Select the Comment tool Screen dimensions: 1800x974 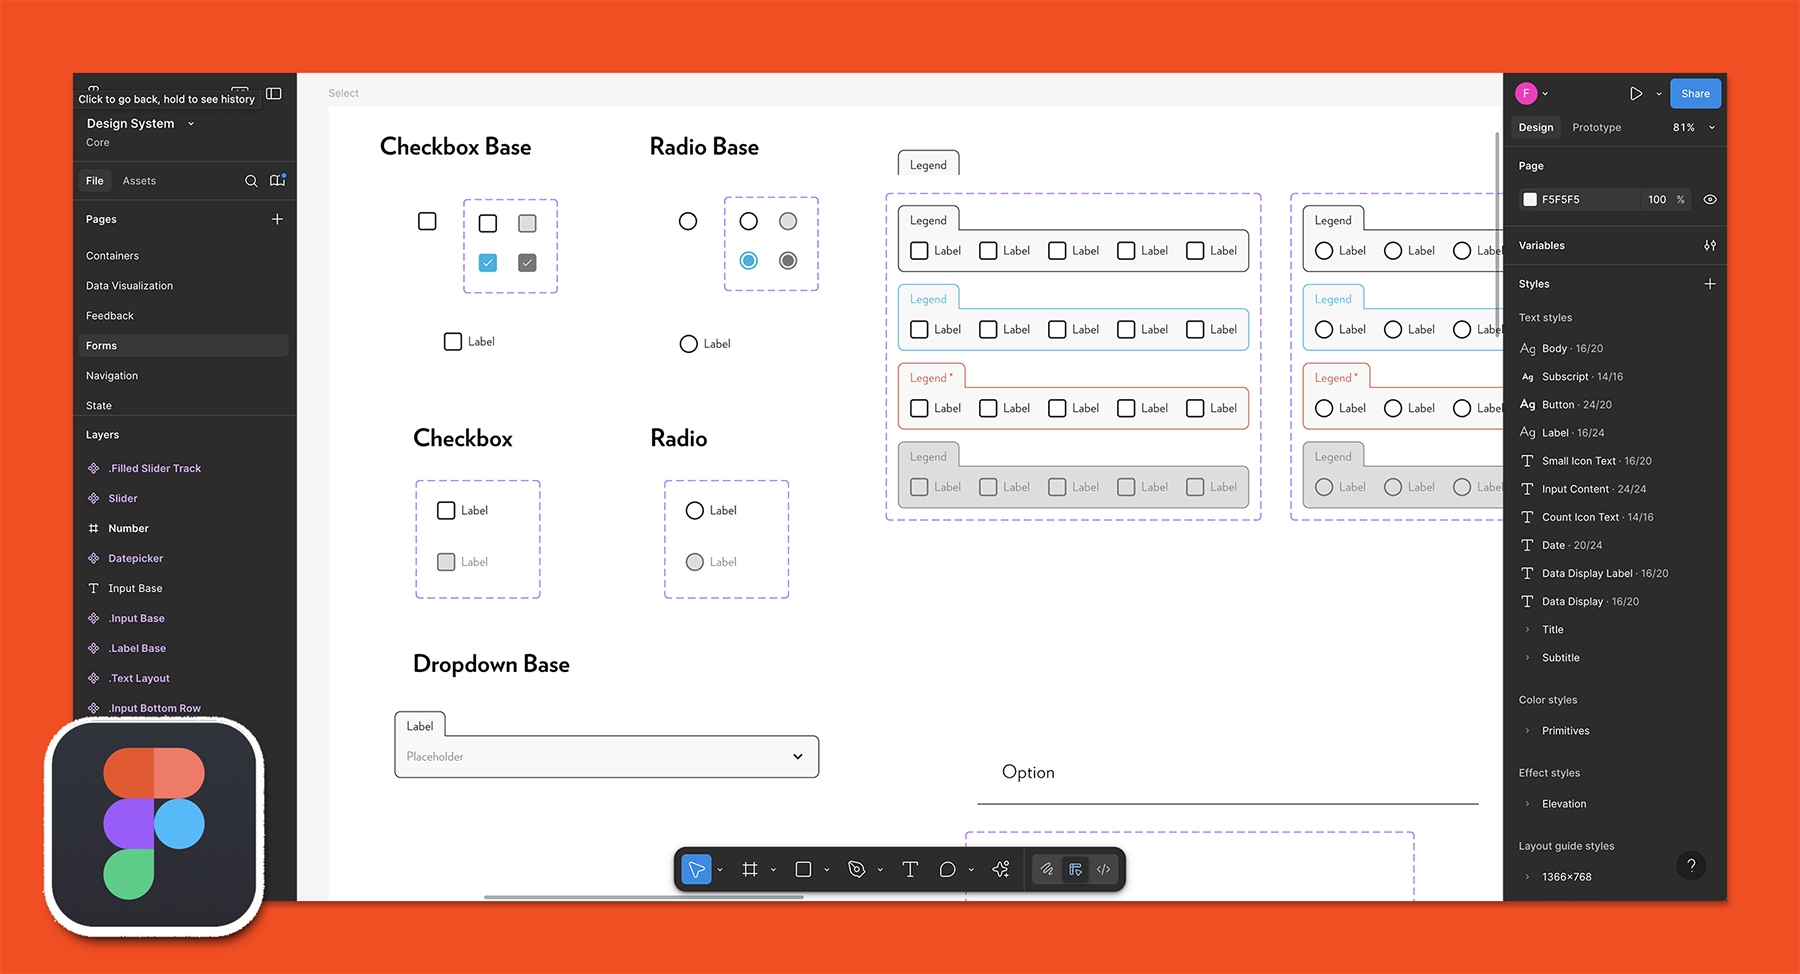(947, 869)
